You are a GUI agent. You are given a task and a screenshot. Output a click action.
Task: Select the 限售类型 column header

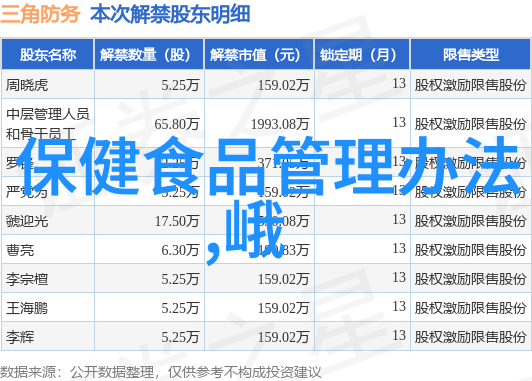coord(471,55)
